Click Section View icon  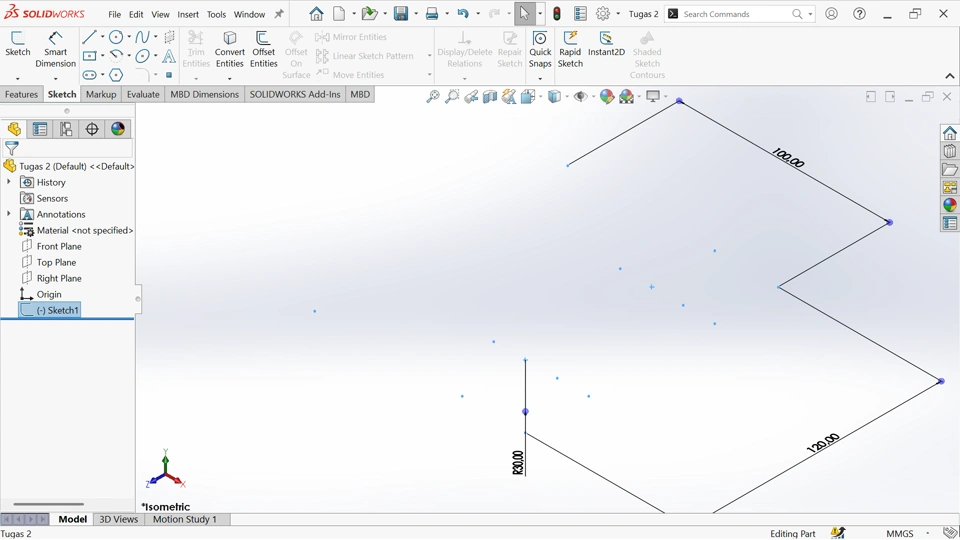click(x=490, y=97)
